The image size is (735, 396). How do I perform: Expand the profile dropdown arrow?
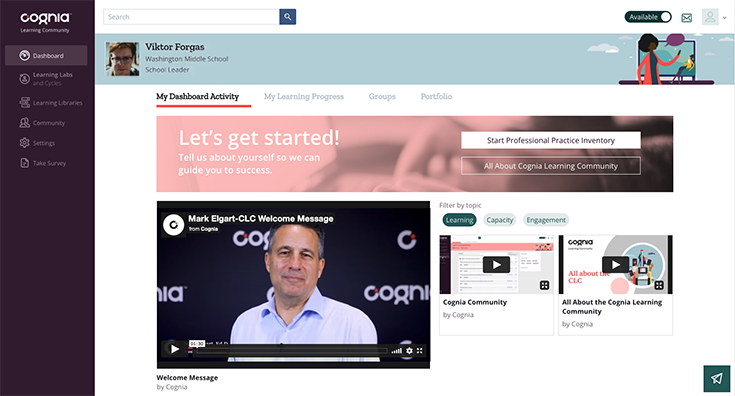[x=724, y=18]
